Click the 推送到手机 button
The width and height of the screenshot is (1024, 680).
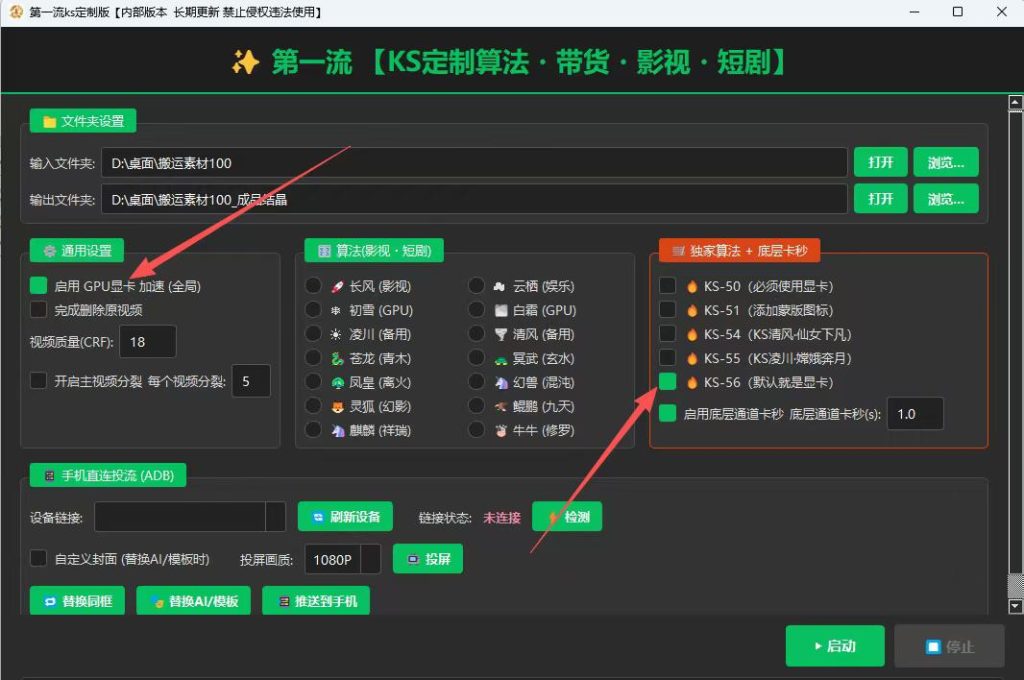coord(316,601)
